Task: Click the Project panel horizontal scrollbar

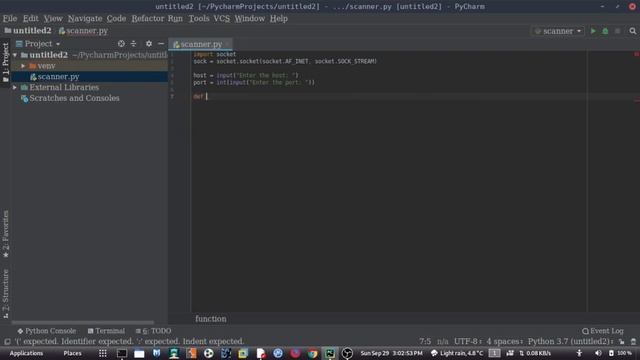Action: [x=83, y=322]
